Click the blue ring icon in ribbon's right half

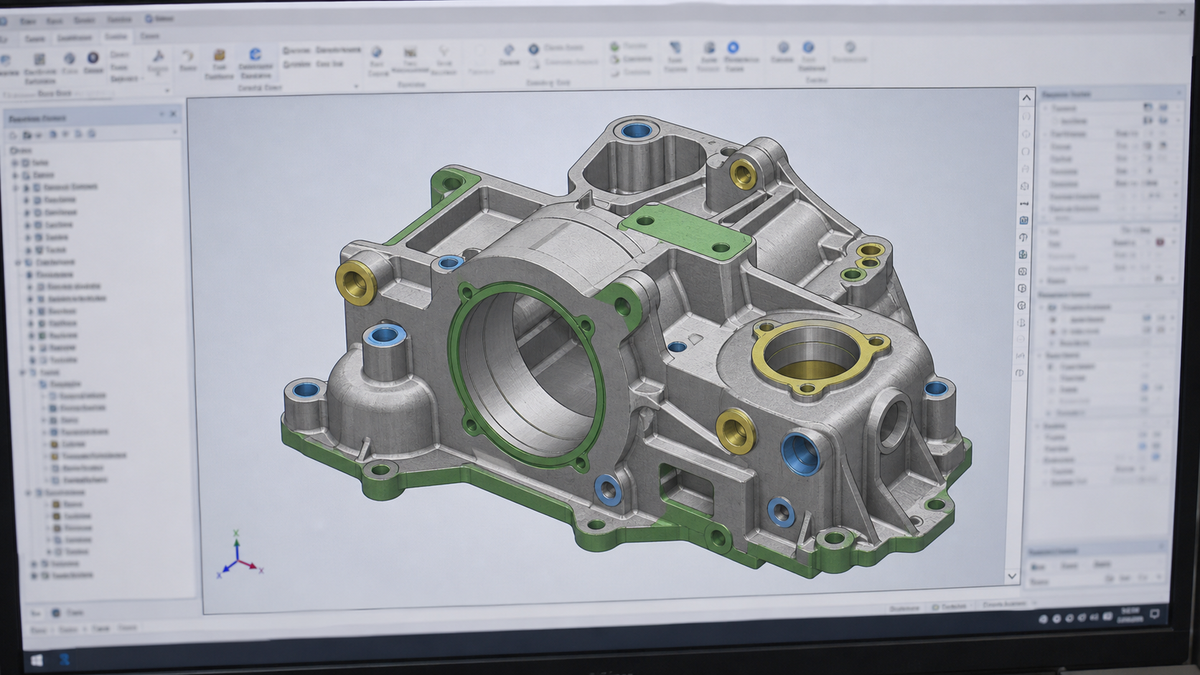click(733, 47)
